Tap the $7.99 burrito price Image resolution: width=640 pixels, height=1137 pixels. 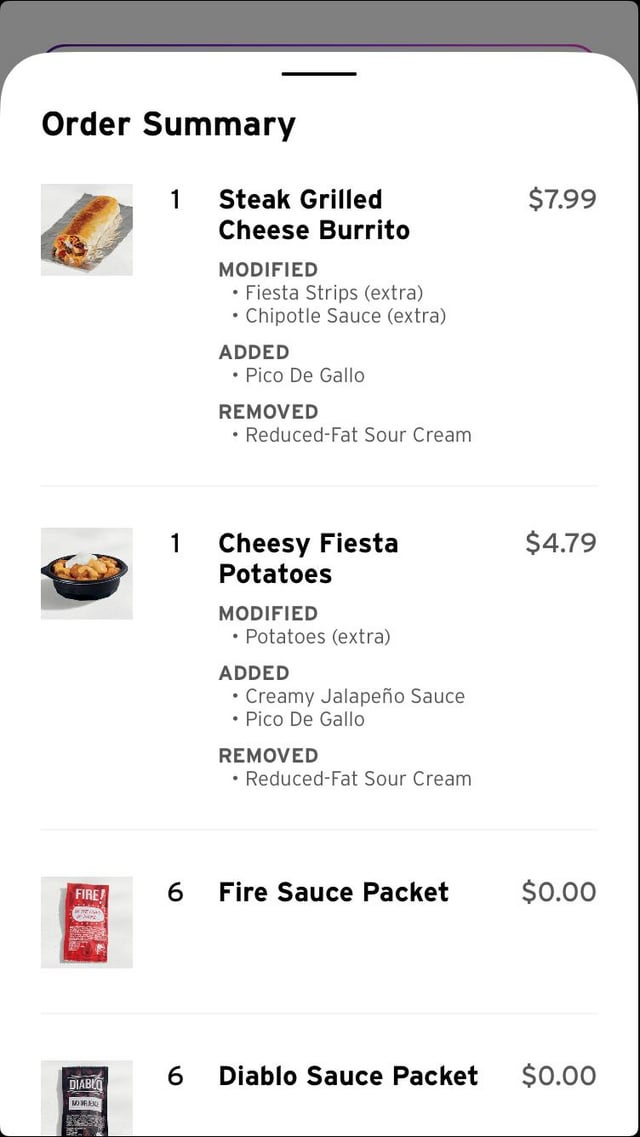tap(561, 199)
